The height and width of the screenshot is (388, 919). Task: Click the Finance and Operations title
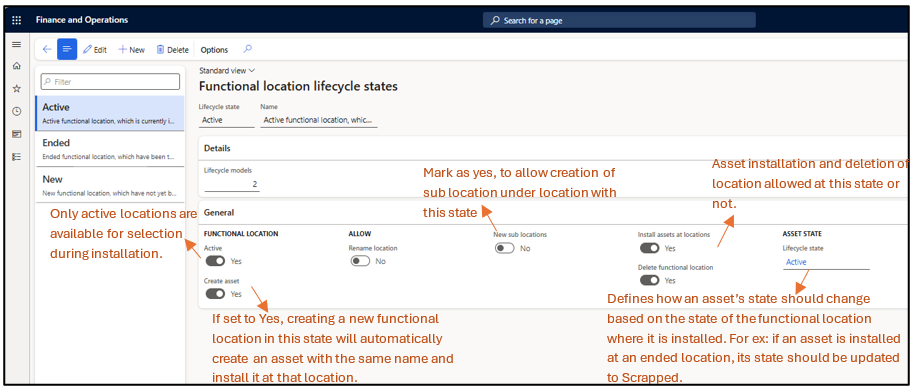pyautogui.click(x=81, y=20)
